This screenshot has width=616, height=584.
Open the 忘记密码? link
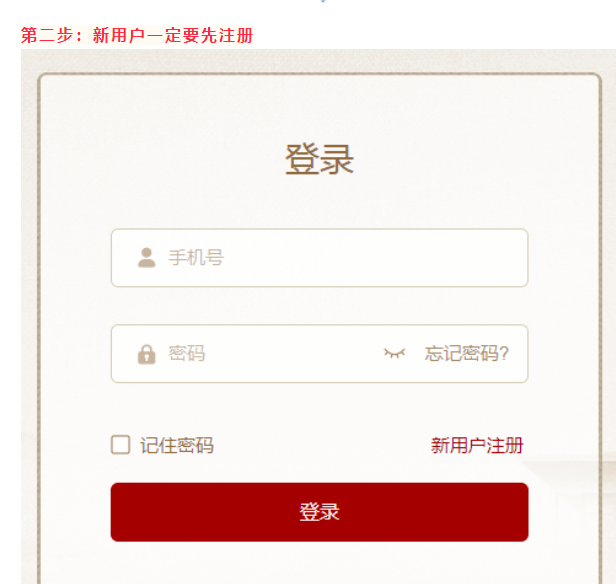click(467, 353)
